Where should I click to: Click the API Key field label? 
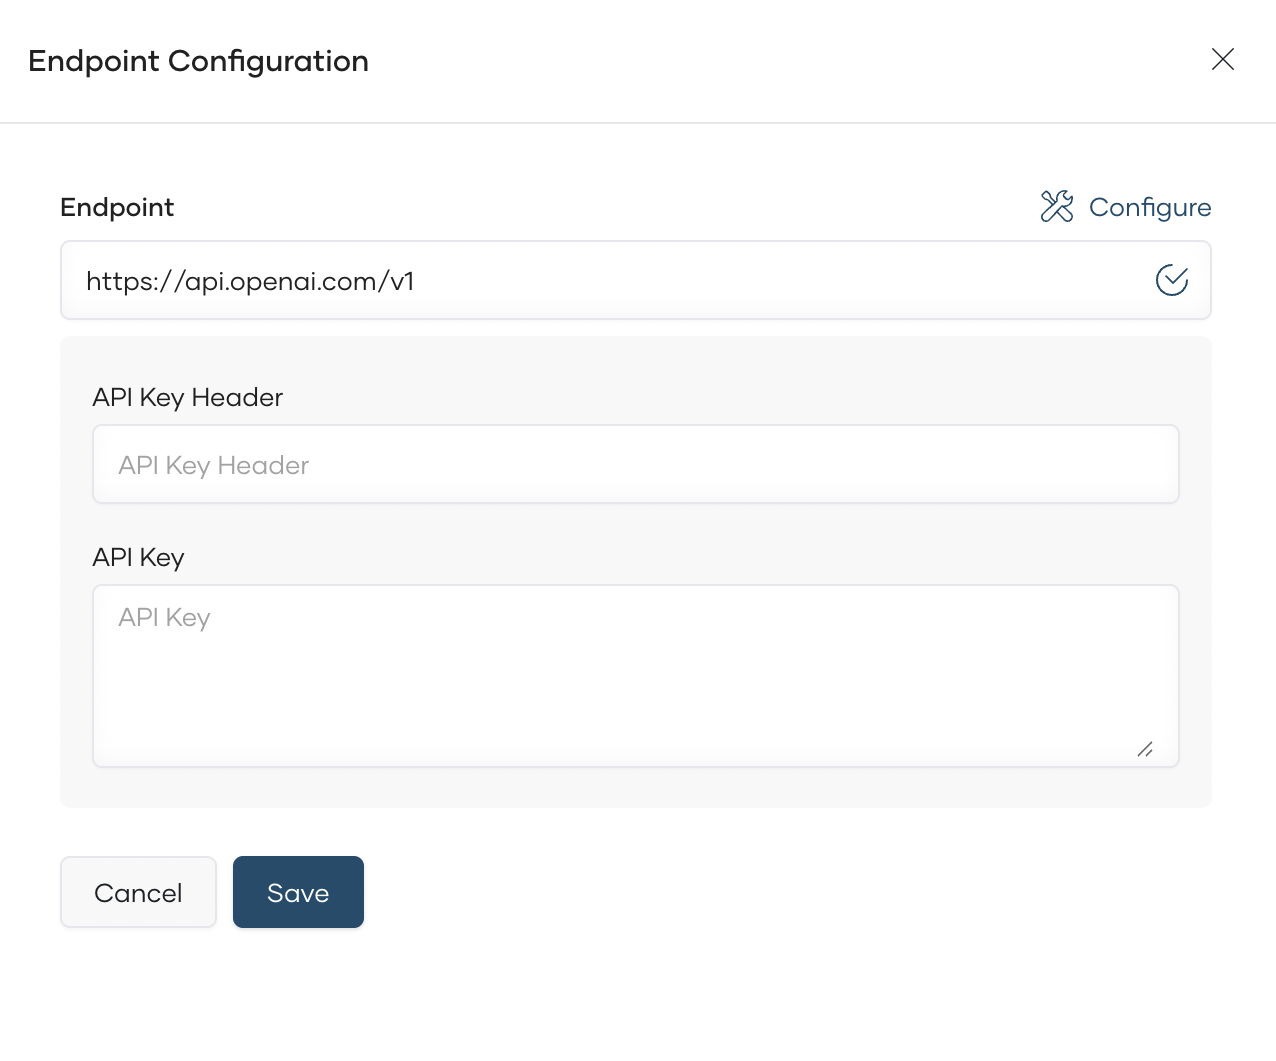(138, 557)
